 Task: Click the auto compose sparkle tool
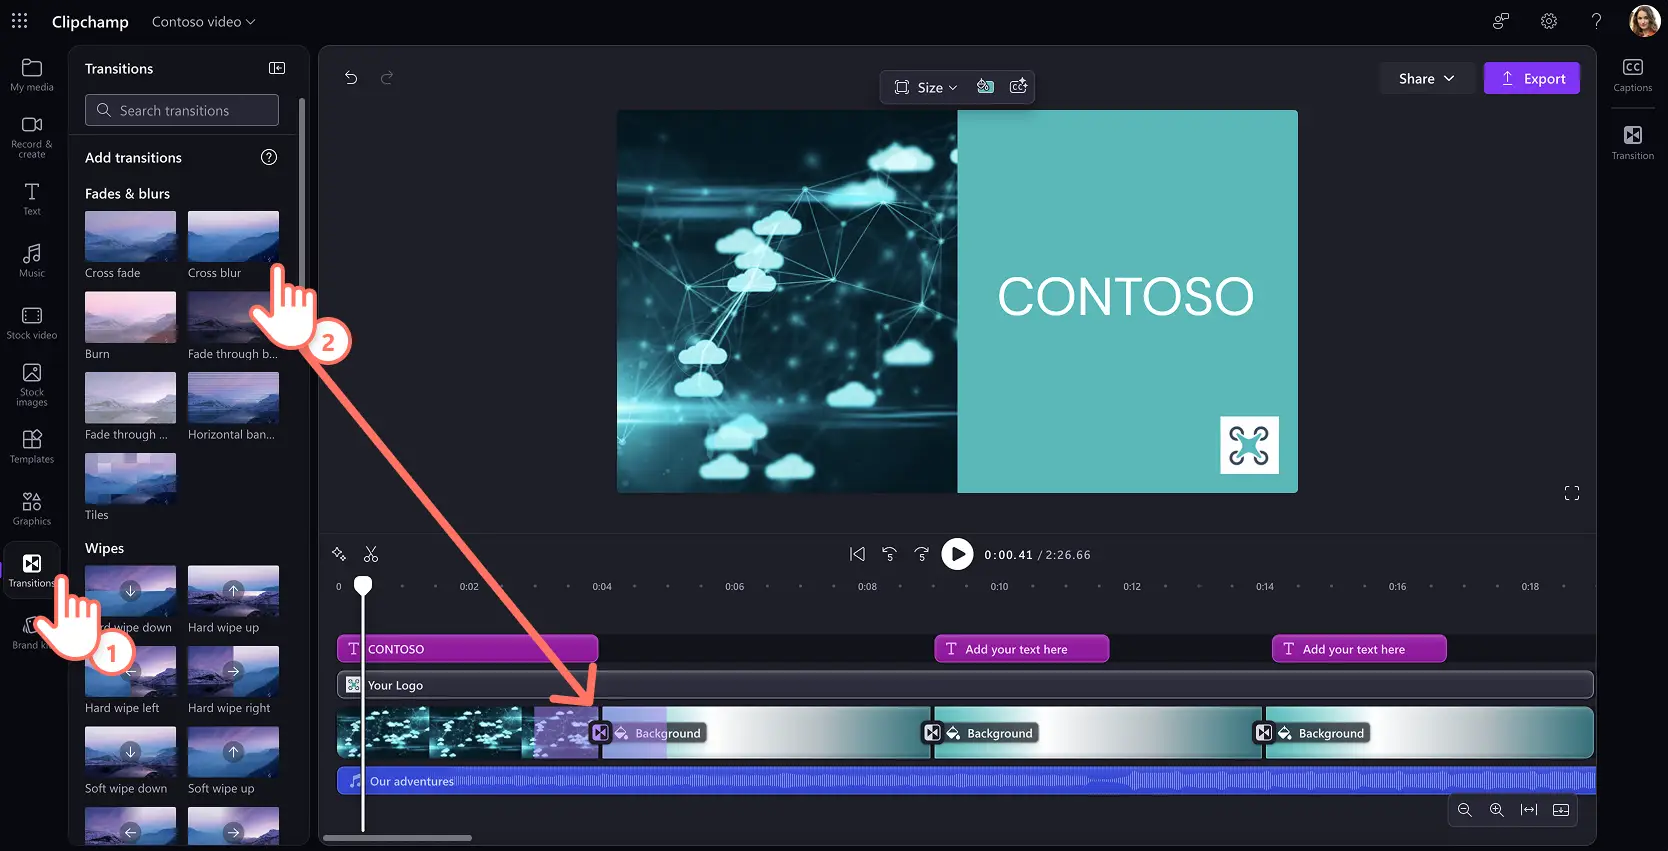(339, 554)
